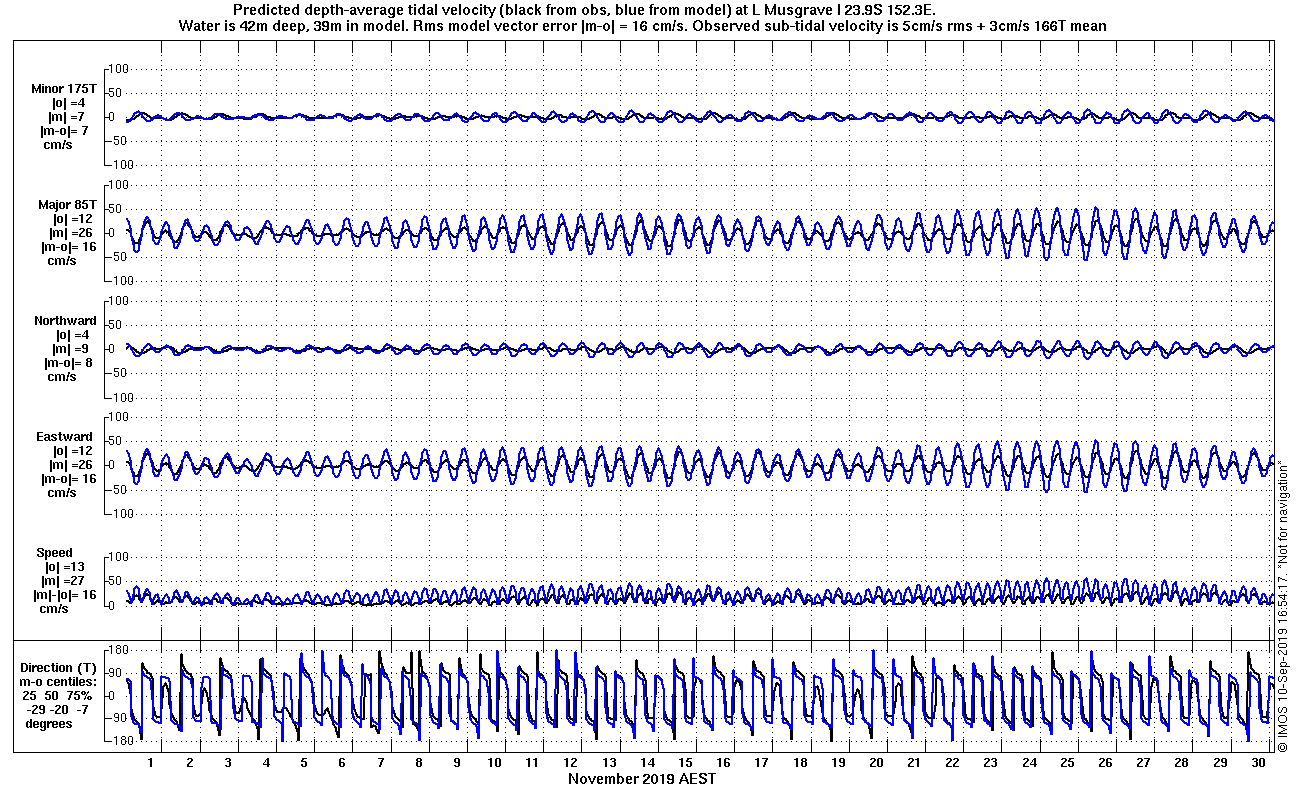Click day '30' on the date axis
This screenshot has height=800, width=1300.
pyautogui.click(x=1259, y=763)
